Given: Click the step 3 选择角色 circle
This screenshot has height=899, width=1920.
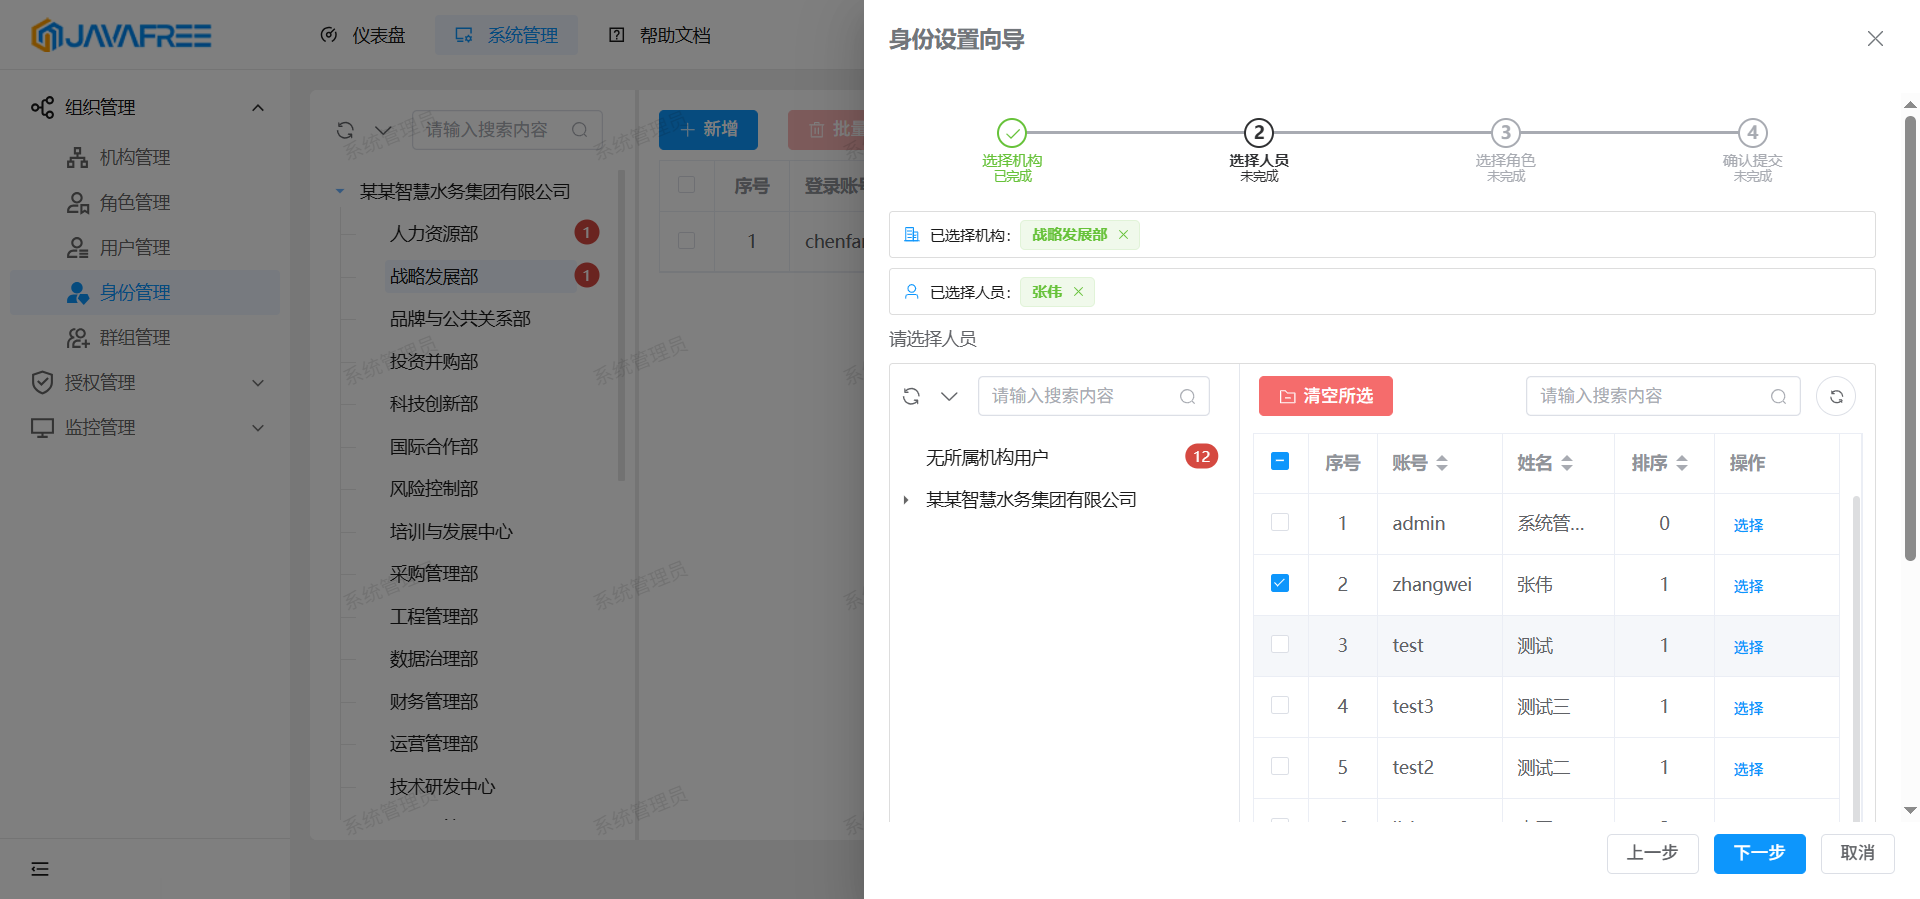Looking at the screenshot, I should coord(1505,133).
